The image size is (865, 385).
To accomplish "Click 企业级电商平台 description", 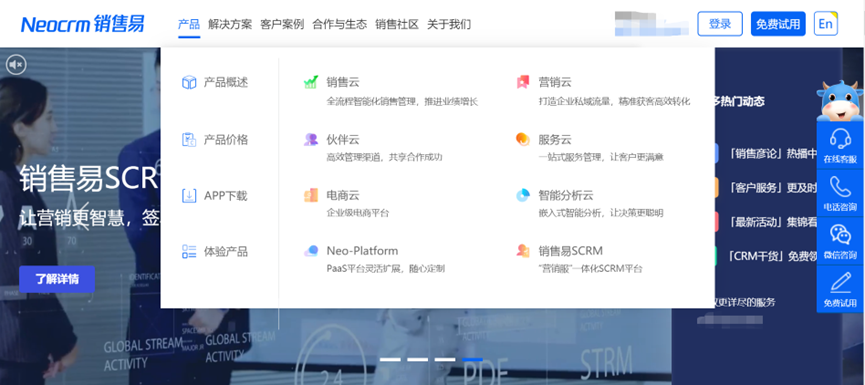I will tap(357, 213).
